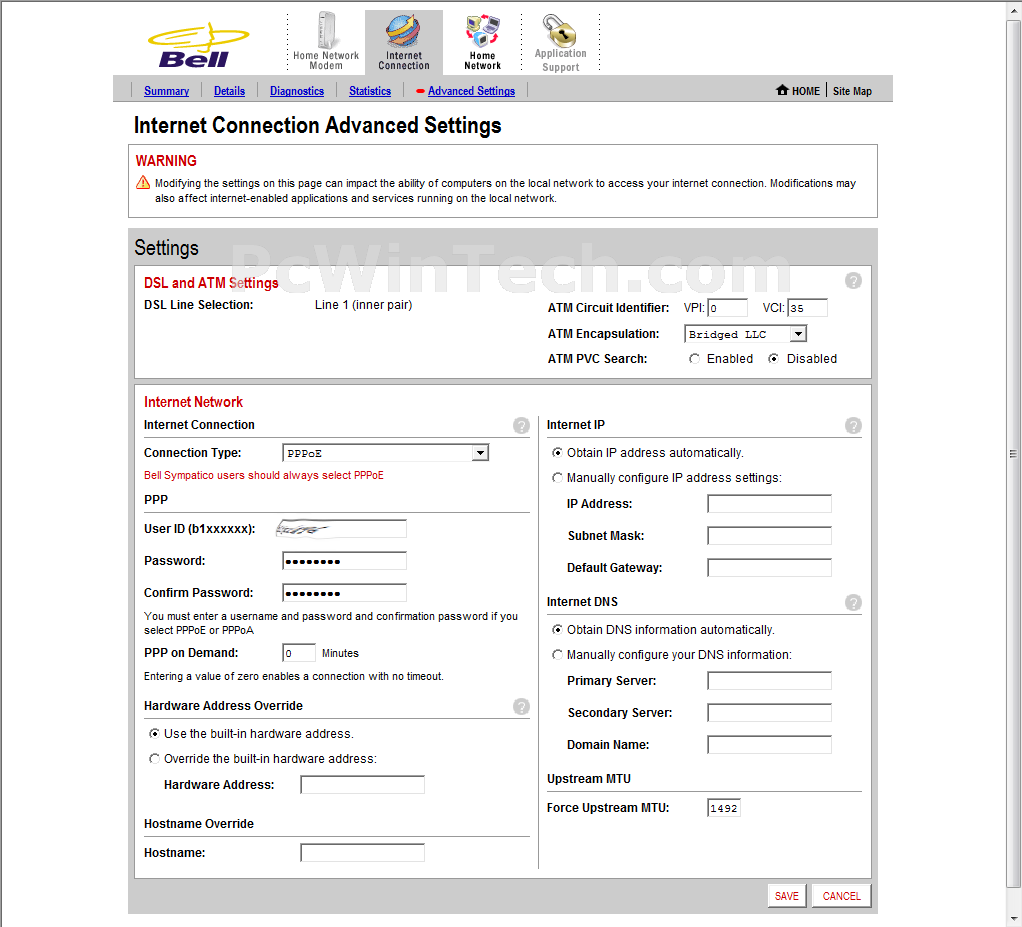Image resolution: width=1022 pixels, height=927 pixels.
Task: Click the Hostname field
Action: (362, 852)
